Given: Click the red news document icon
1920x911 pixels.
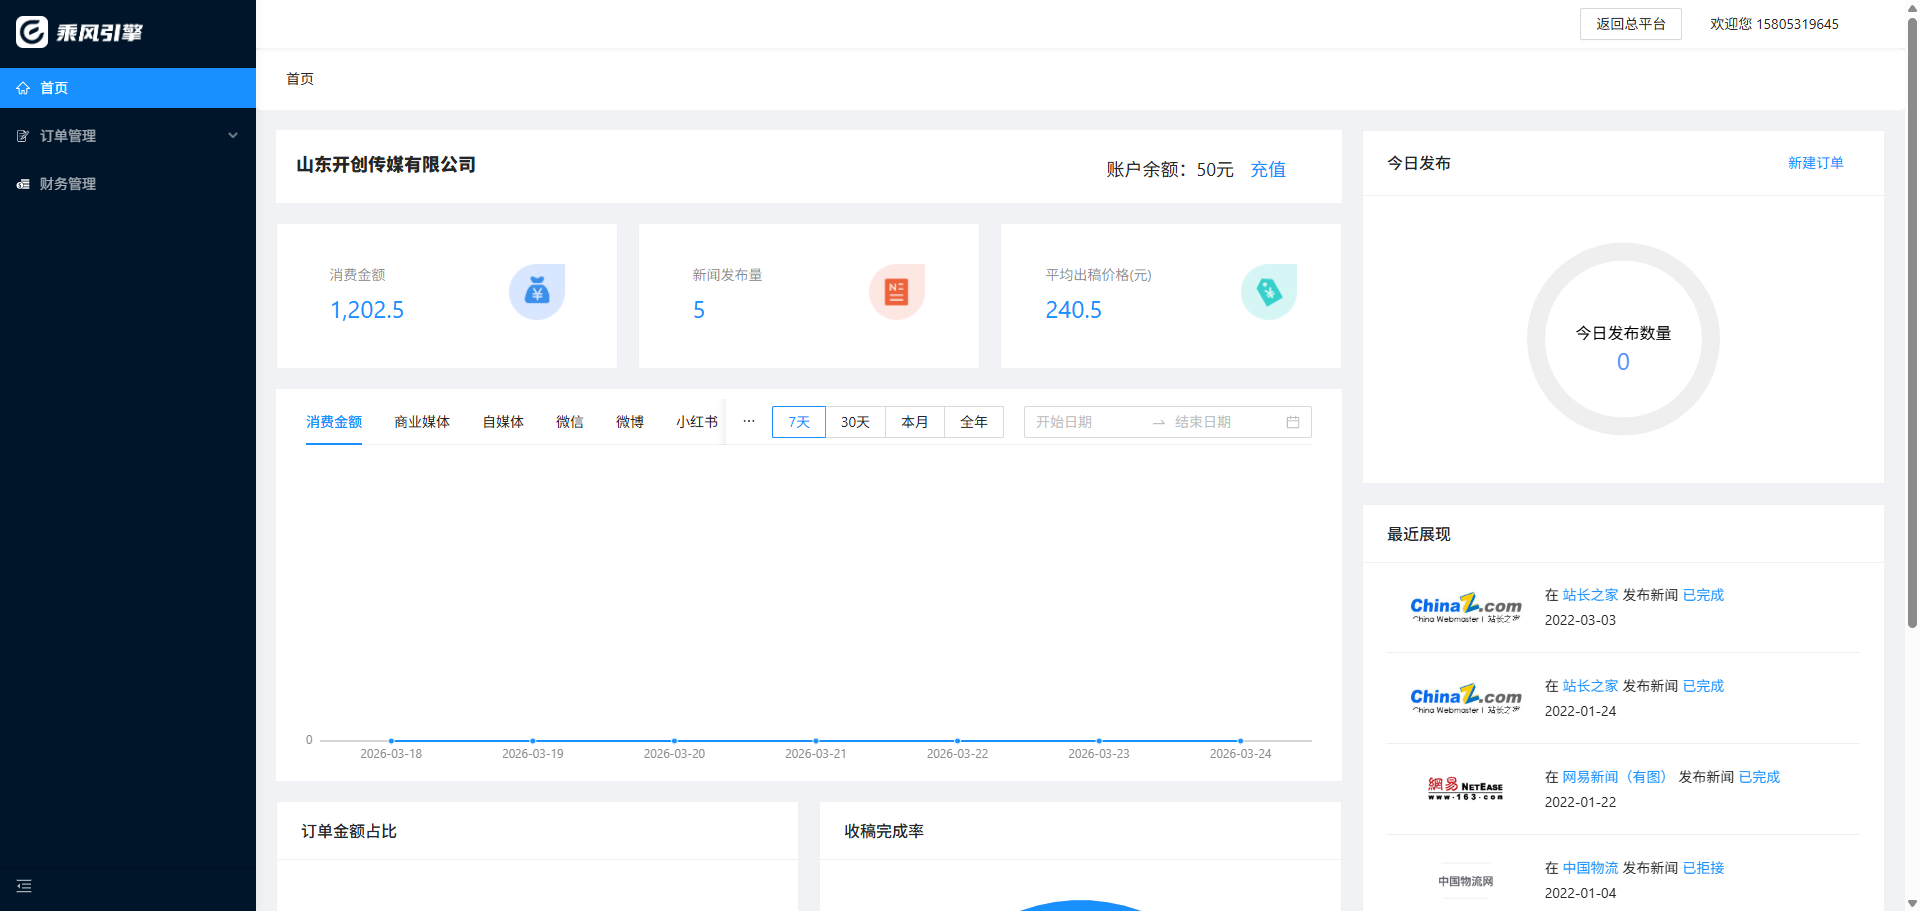Looking at the screenshot, I should [x=896, y=292].
